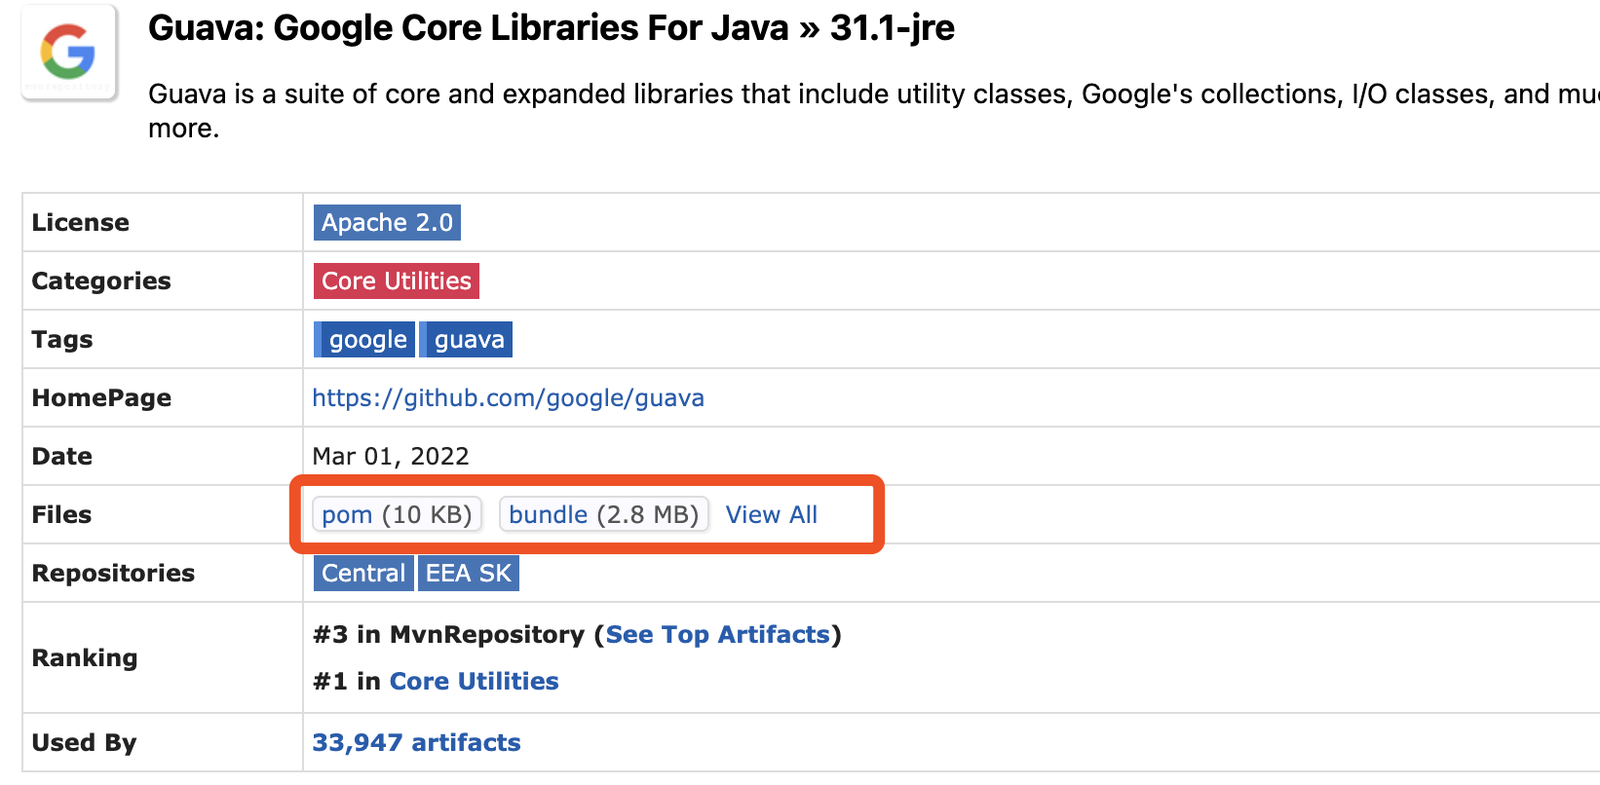The image size is (1600, 785).
Task: Click the google tag
Action: (367, 340)
